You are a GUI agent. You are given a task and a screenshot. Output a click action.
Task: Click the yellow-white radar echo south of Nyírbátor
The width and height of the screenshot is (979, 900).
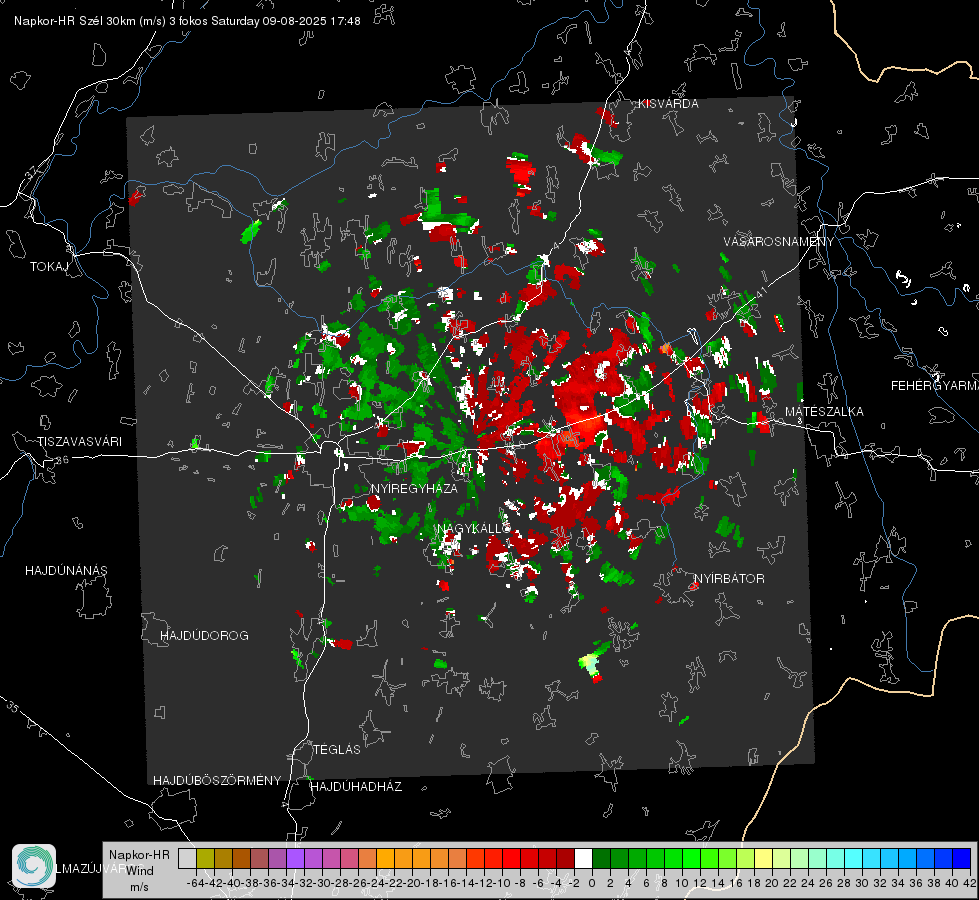tap(589, 664)
